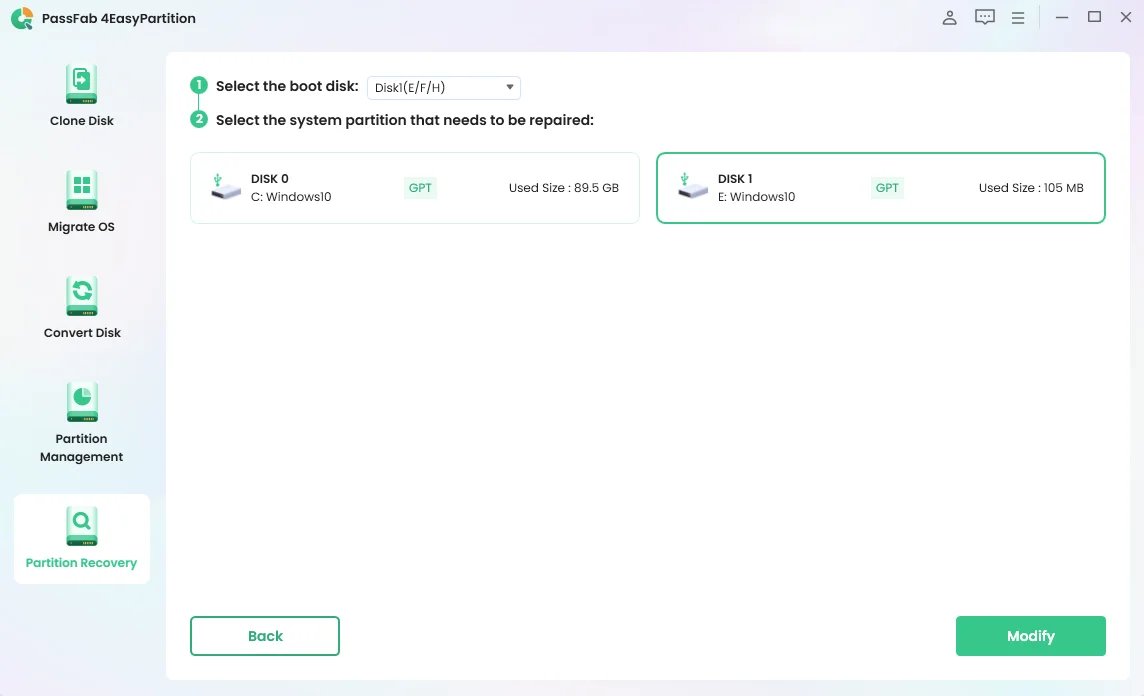Switch to the Partition Management label
The width and height of the screenshot is (1144, 696).
[x=82, y=448]
